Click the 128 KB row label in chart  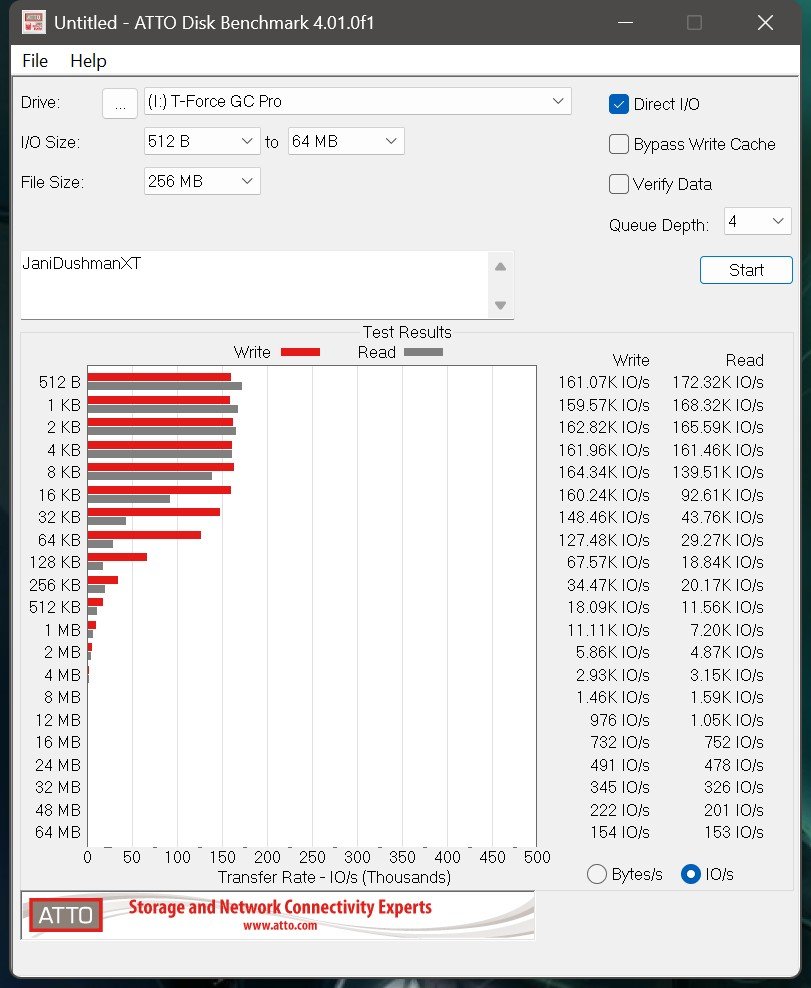(x=55, y=562)
